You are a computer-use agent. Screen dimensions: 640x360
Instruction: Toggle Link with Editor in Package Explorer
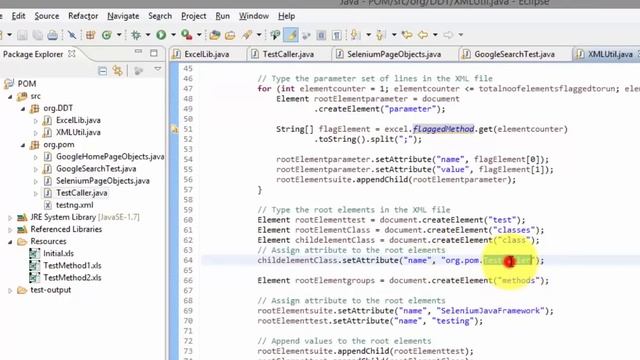(118, 71)
